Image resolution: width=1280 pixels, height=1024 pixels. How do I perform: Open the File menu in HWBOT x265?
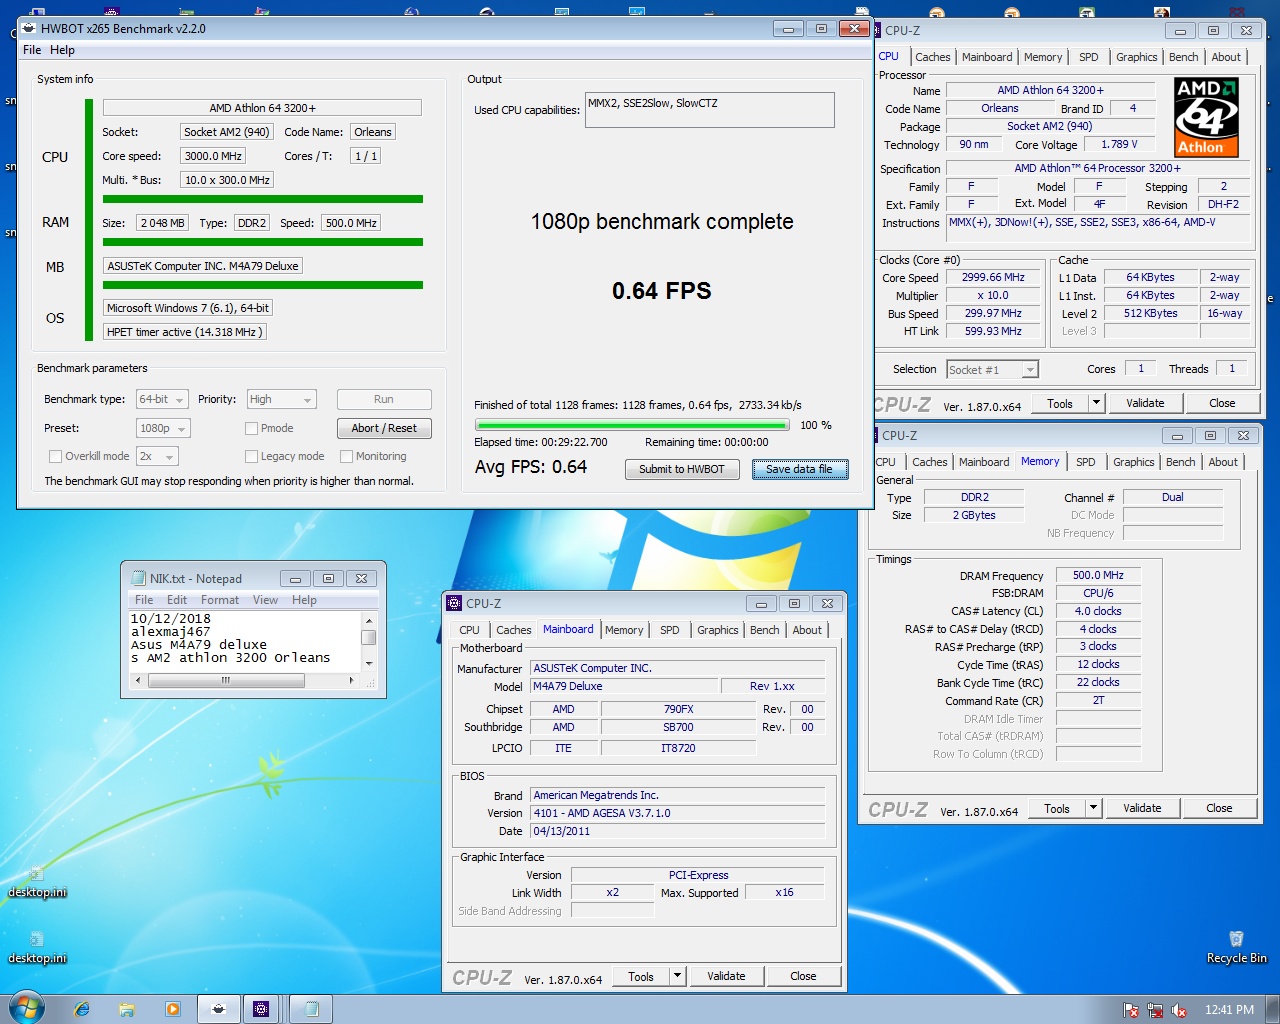pyautogui.click(x=32, y=50)
